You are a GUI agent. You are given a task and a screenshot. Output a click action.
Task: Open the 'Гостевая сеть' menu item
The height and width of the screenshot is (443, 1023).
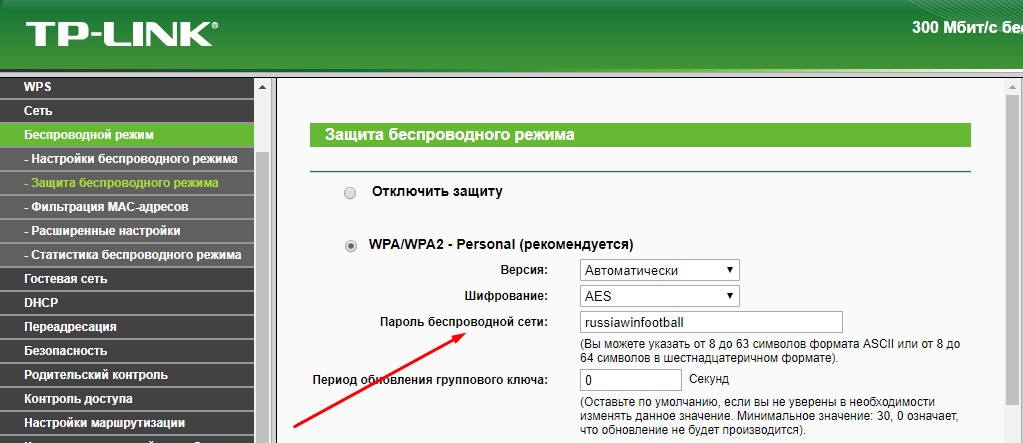pyautogui.click(x=66, y=279)
